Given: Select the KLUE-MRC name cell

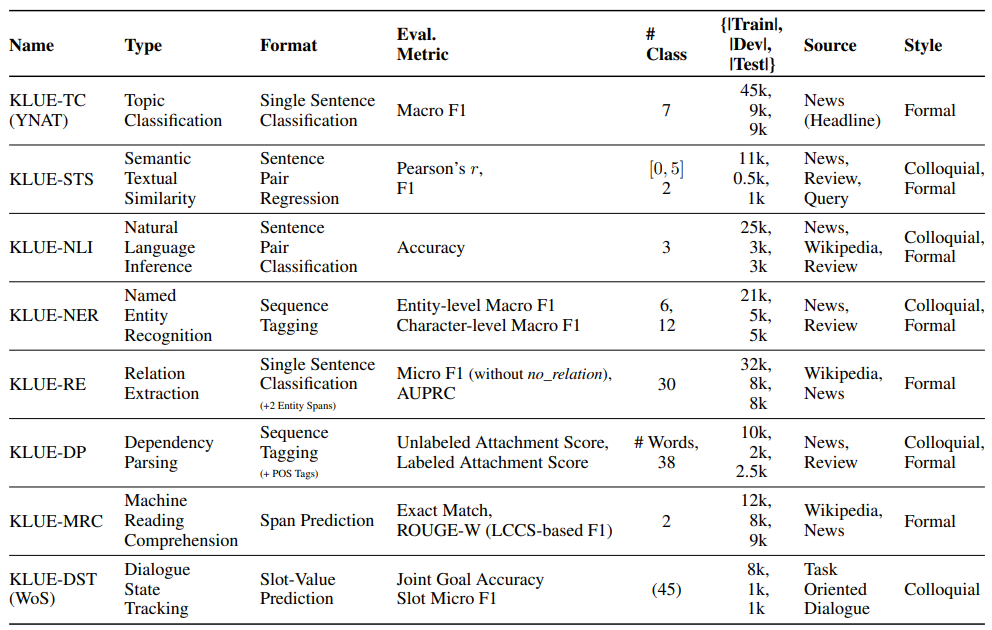Looking at the screenshot, I should click(x=54, y=521).
